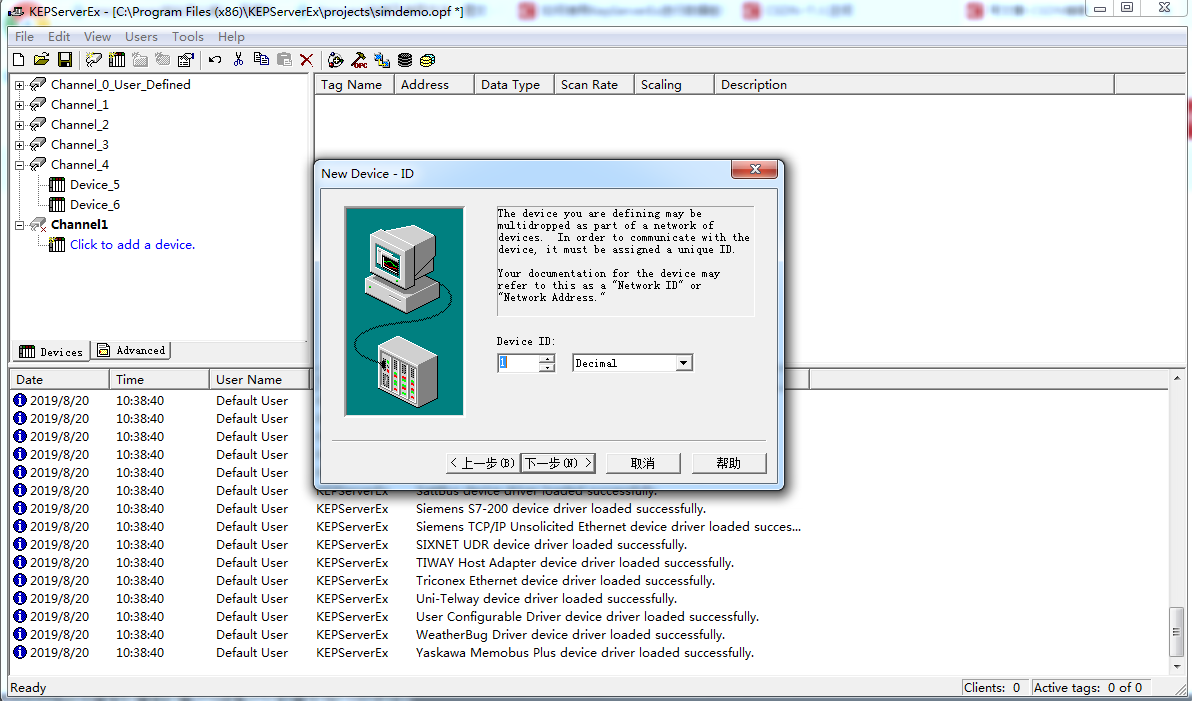Launch OPC Quick Client hammer icon
The image size is (1192, 701).
point(359,59)
